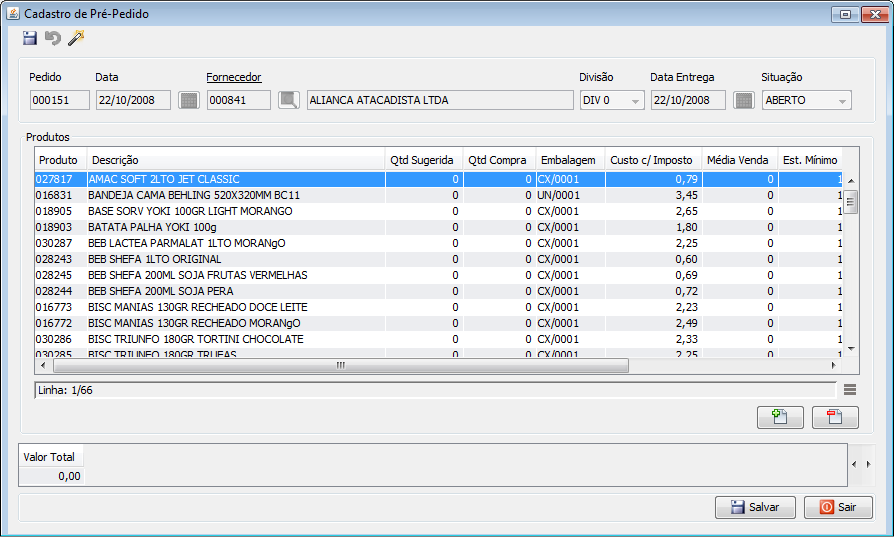This screenshot has width=894, height=537.
Task: Select row BISC TRIUNFO 180GR TORTINI CHOCOLATE
Action: click(x=438, y=339)
